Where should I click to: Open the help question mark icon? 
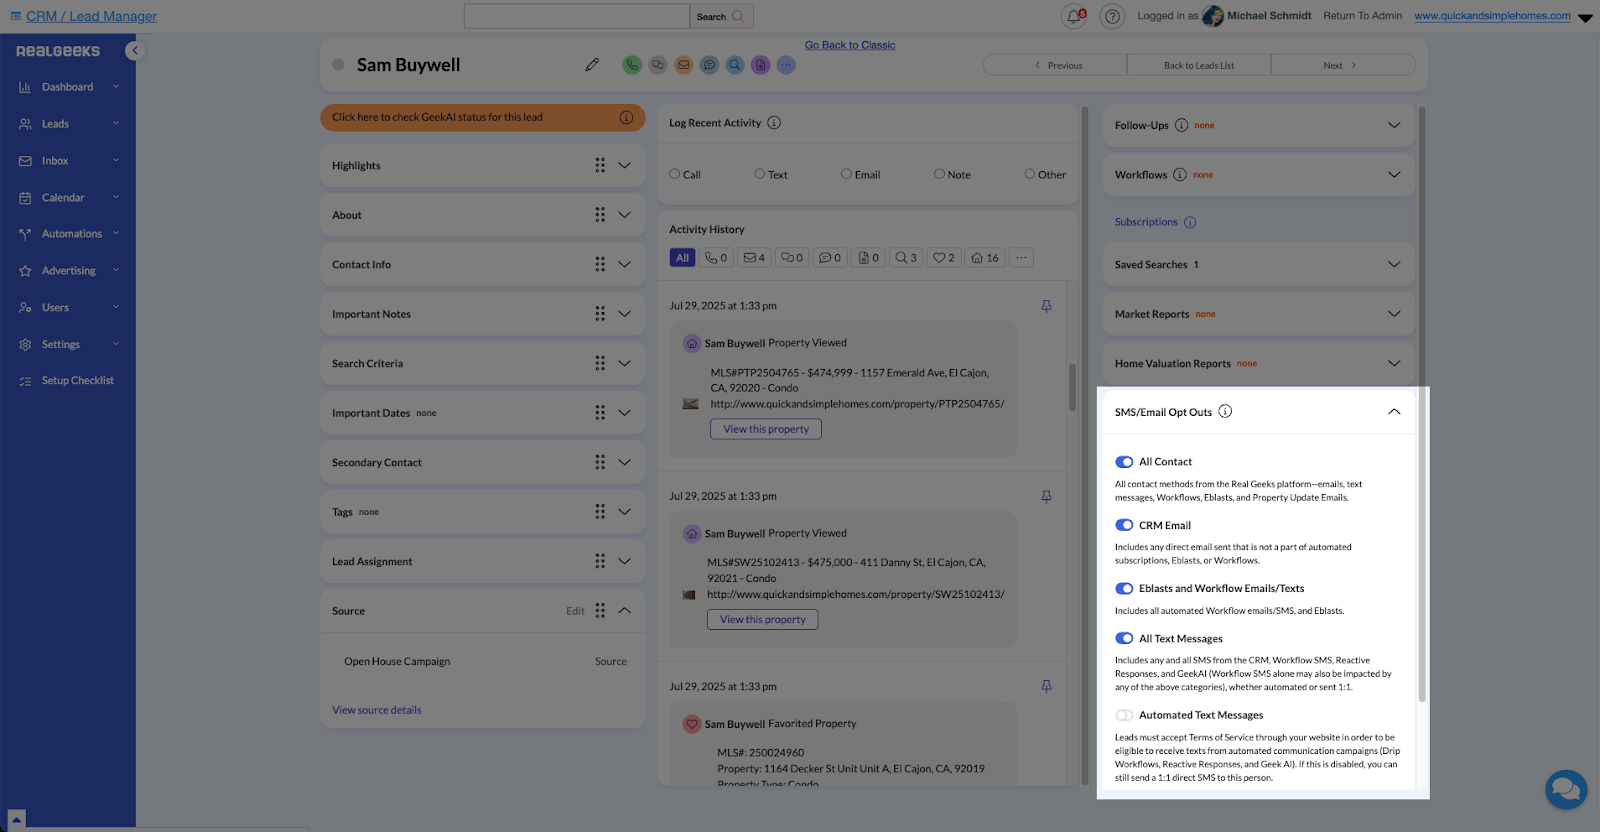pos(1112,16)
